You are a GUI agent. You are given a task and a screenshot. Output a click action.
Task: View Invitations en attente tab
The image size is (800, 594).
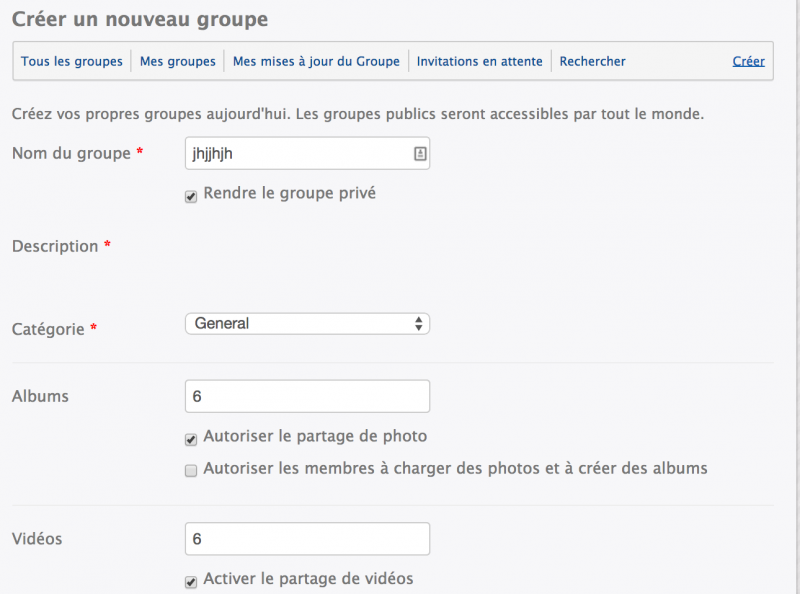coord(480,61)
